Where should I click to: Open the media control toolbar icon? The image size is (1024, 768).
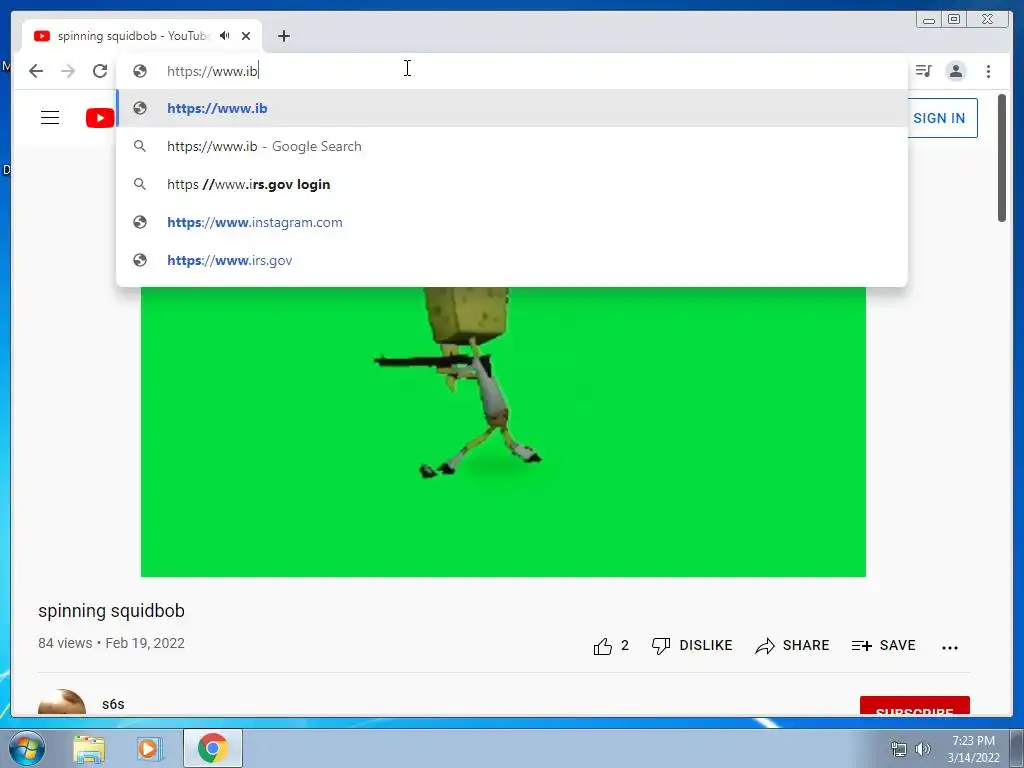pos(923,71)
